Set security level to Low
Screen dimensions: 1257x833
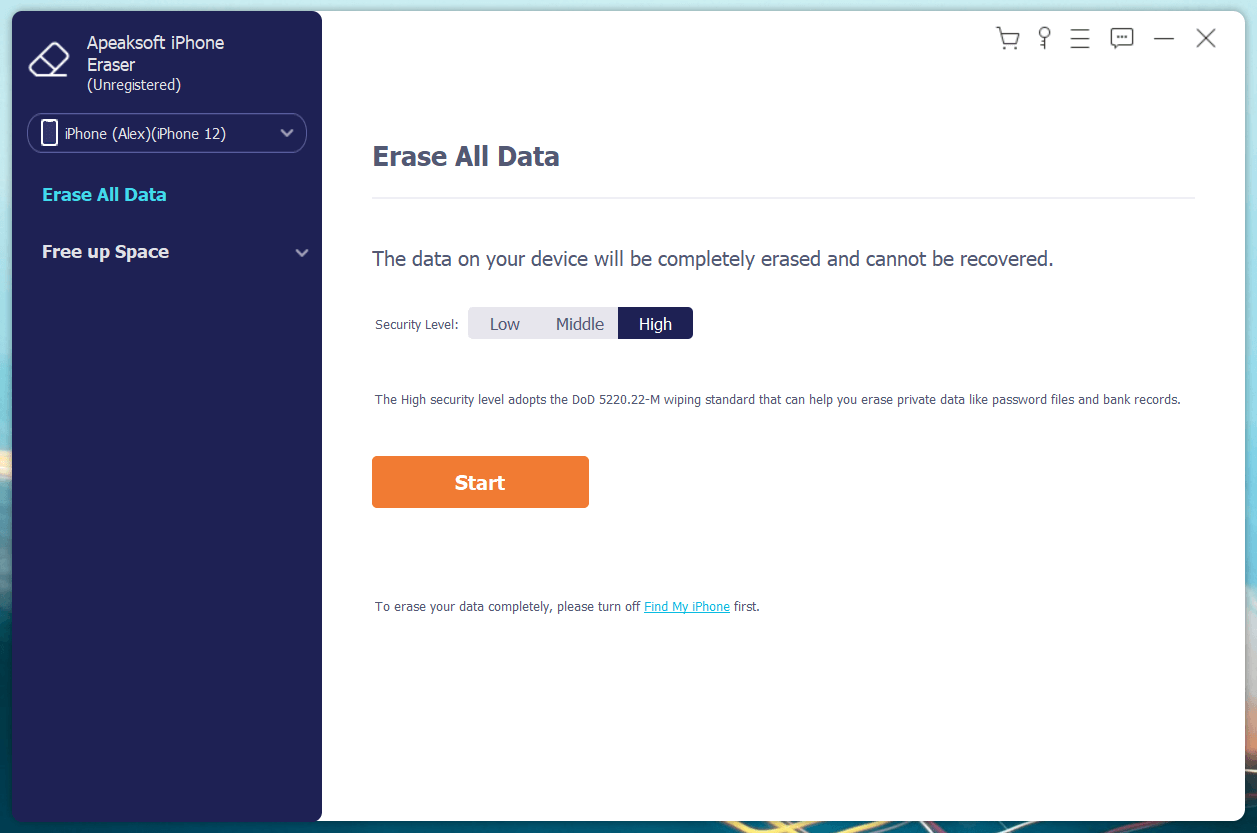click(x=504, y=324)
